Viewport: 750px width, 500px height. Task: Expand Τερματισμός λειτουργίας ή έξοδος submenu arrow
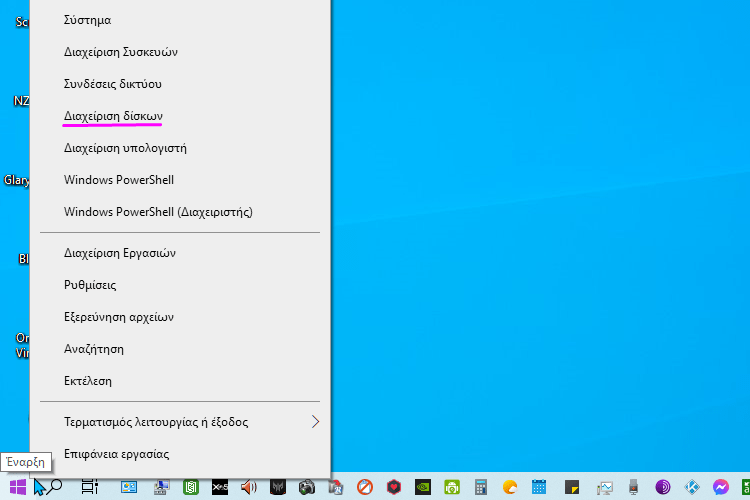(315, 422)
